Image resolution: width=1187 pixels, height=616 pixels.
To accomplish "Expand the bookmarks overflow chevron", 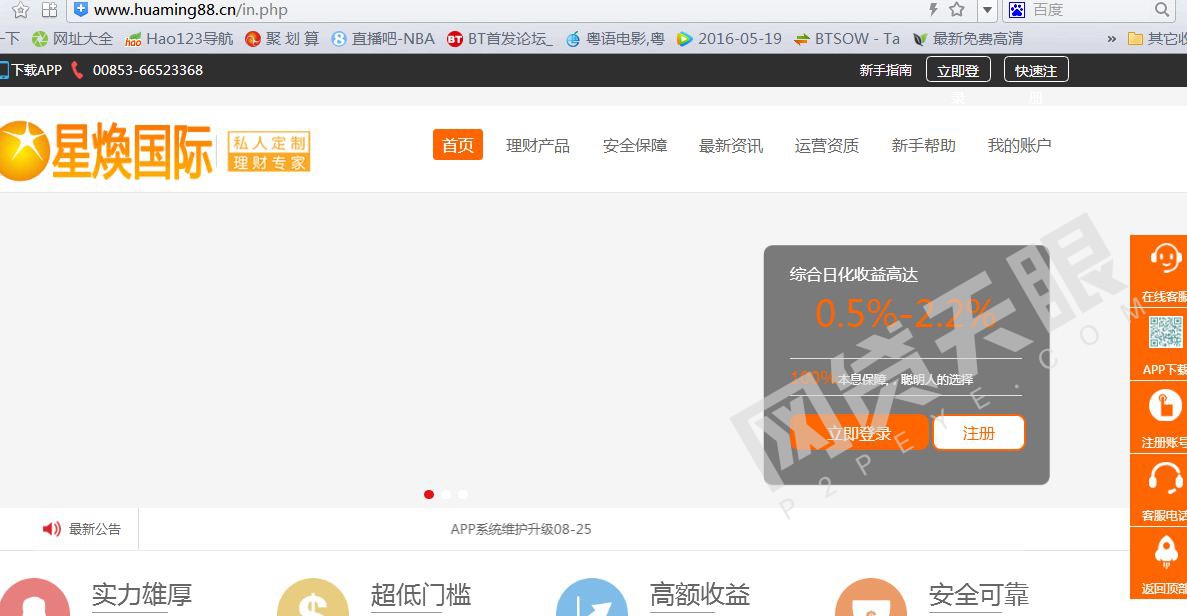I will [1111, 39].
